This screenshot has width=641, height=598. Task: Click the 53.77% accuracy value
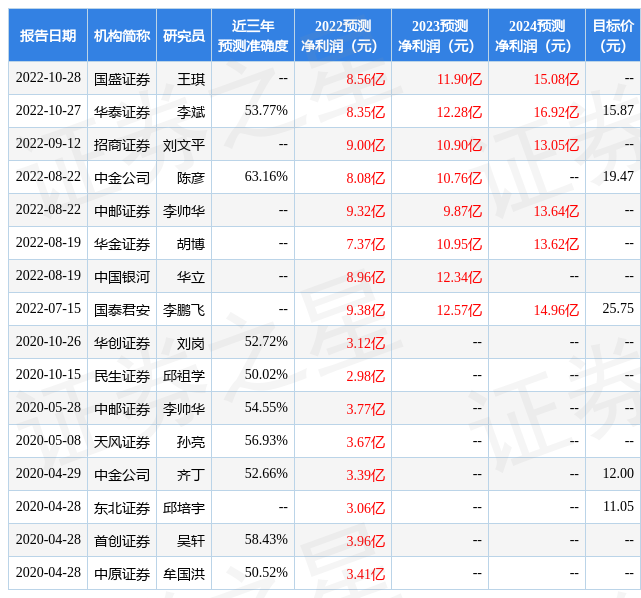(266, 110)
